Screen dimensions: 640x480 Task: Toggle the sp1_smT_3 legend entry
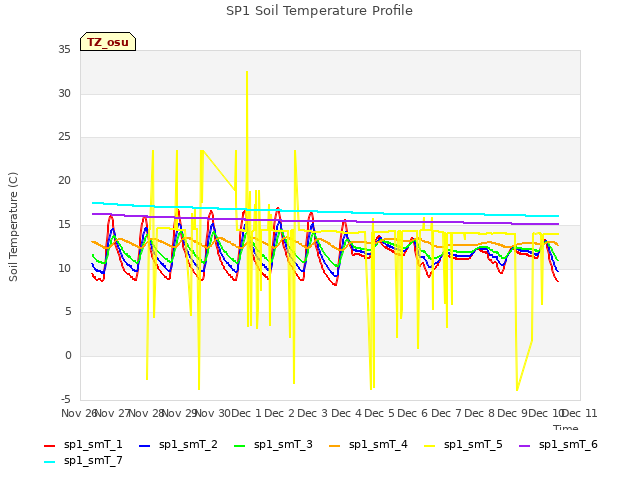coord(273,445)
